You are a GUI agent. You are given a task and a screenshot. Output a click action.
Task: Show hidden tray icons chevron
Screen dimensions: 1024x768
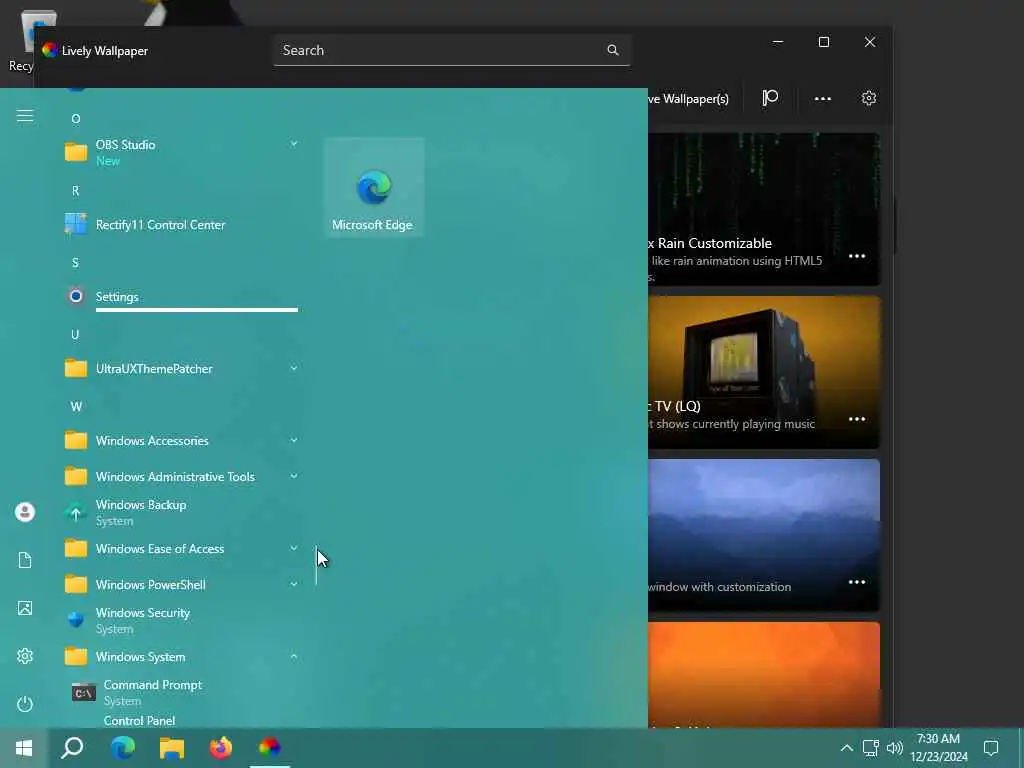[846, 748]
